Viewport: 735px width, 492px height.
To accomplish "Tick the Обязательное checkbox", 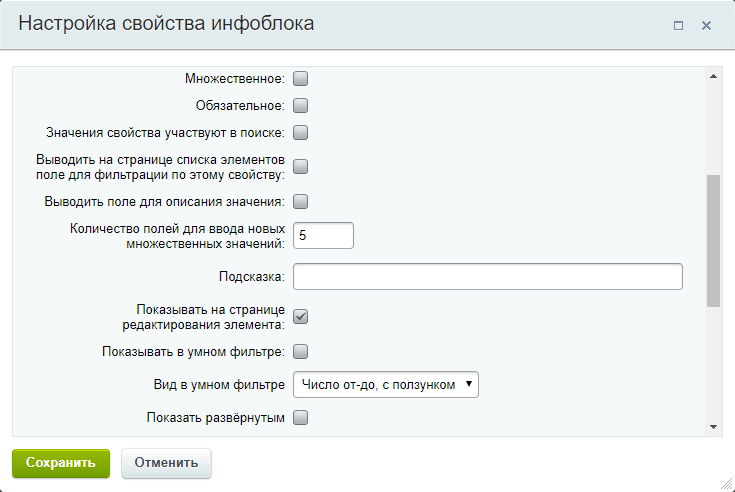I will [x=300, y=105].
